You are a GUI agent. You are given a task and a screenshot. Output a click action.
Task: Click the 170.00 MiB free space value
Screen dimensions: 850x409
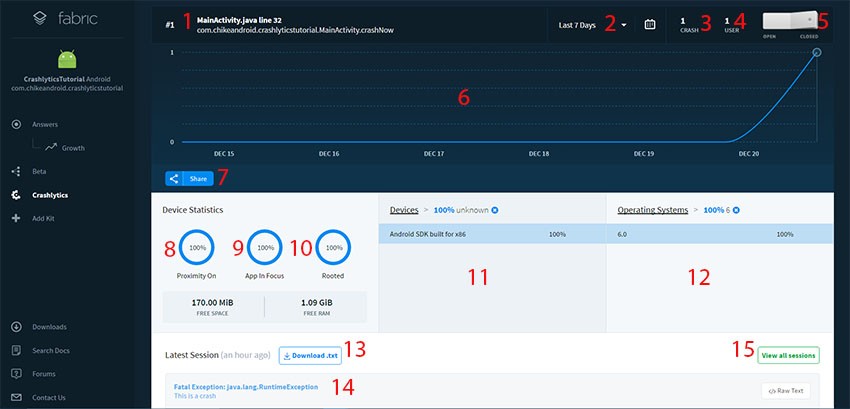[x=212, y=302]
